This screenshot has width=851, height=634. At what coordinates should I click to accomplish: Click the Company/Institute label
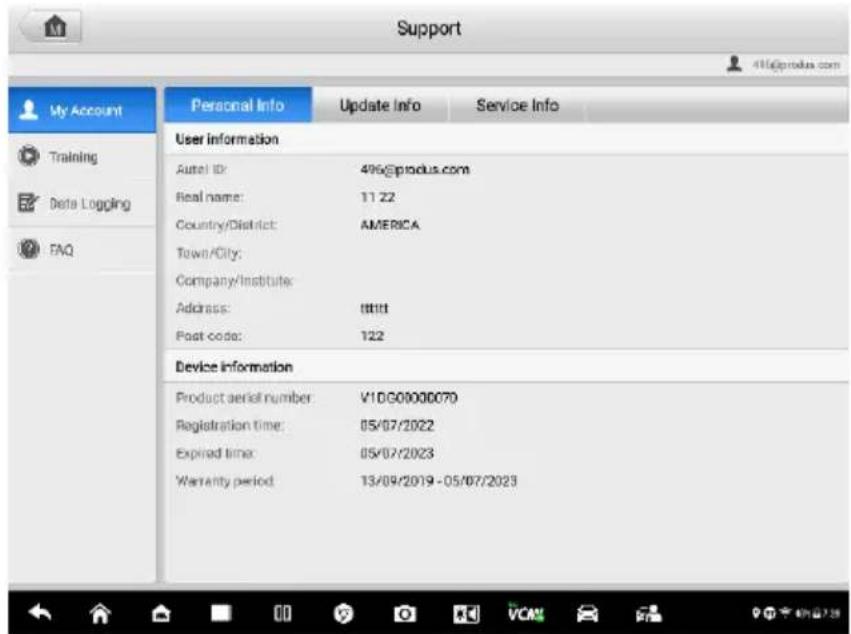pos(234,281)
